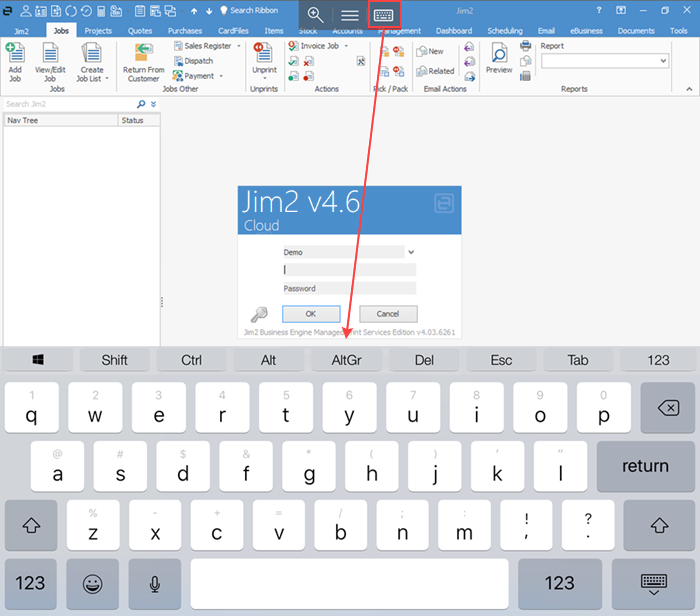The image size is (700, 616).
Task: Click Related in Email Actions
Action: pos(435,71)
